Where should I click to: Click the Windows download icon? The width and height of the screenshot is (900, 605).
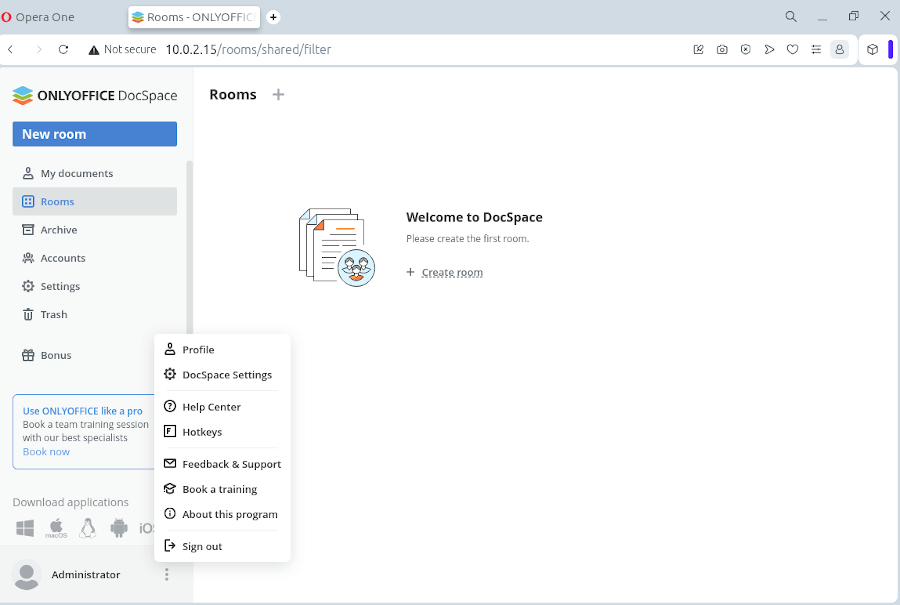(x=25, y=528)
